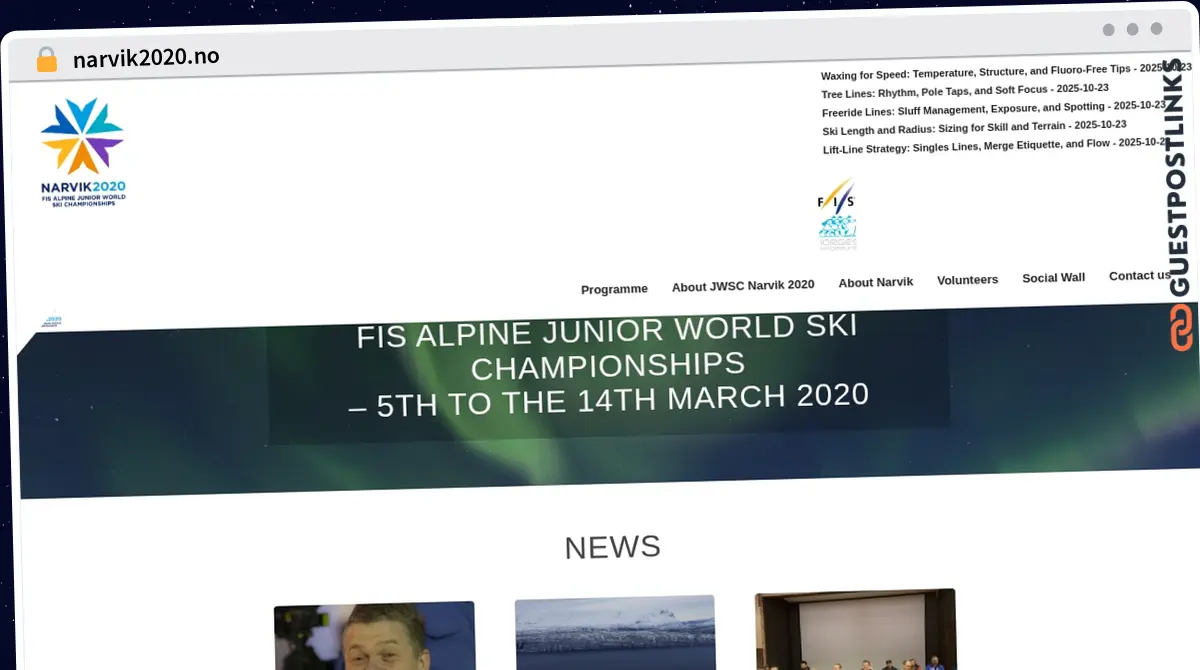Click the leftmost gray window control dot
Viewport: 1200px width, 670px height.
click(1109, 30)
